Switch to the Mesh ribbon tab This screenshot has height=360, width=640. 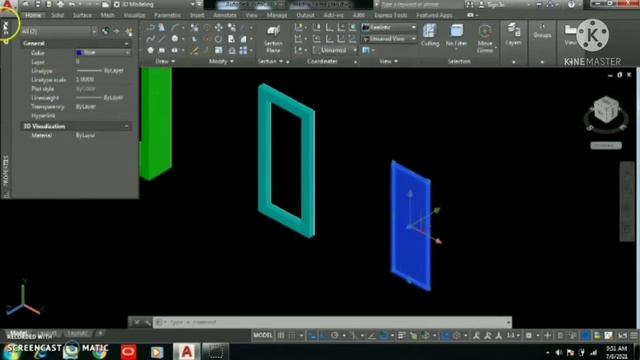click(108, 15)
